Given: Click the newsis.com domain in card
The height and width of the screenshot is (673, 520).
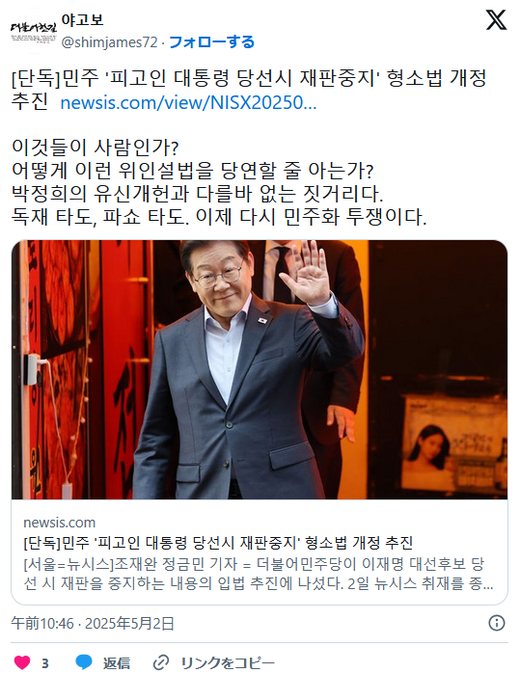Looking at the screenshot, I should pyautogui.click(x=59, y=522).
